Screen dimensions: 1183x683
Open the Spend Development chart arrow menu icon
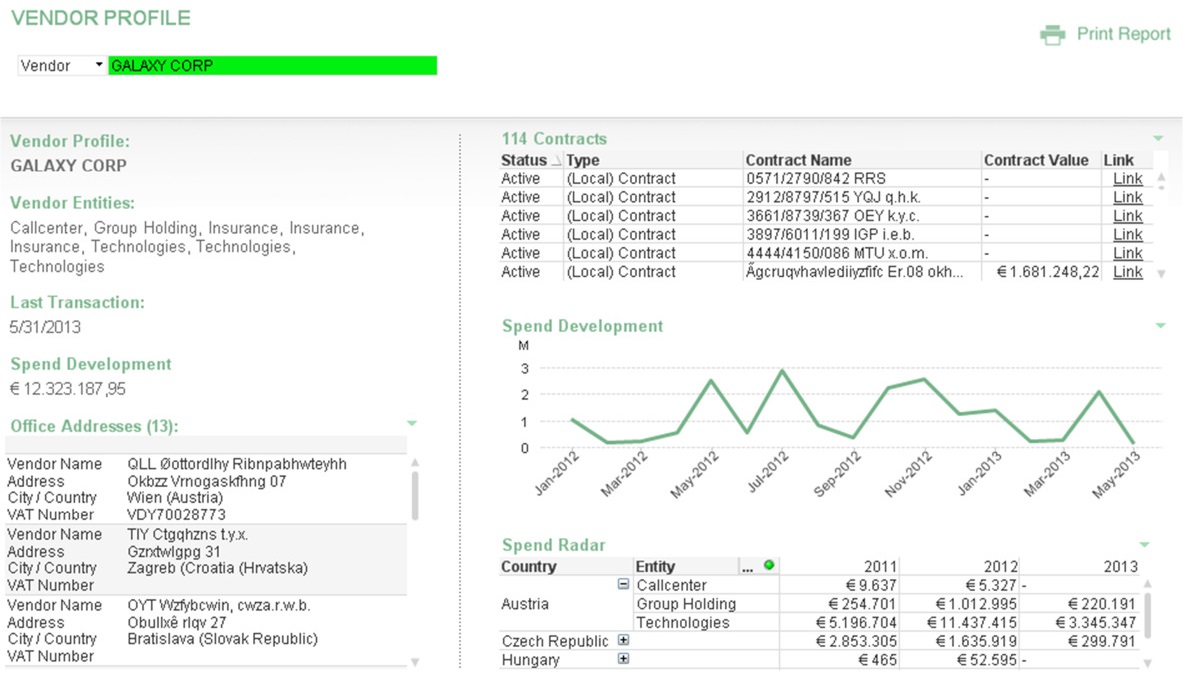point(1160,326)
